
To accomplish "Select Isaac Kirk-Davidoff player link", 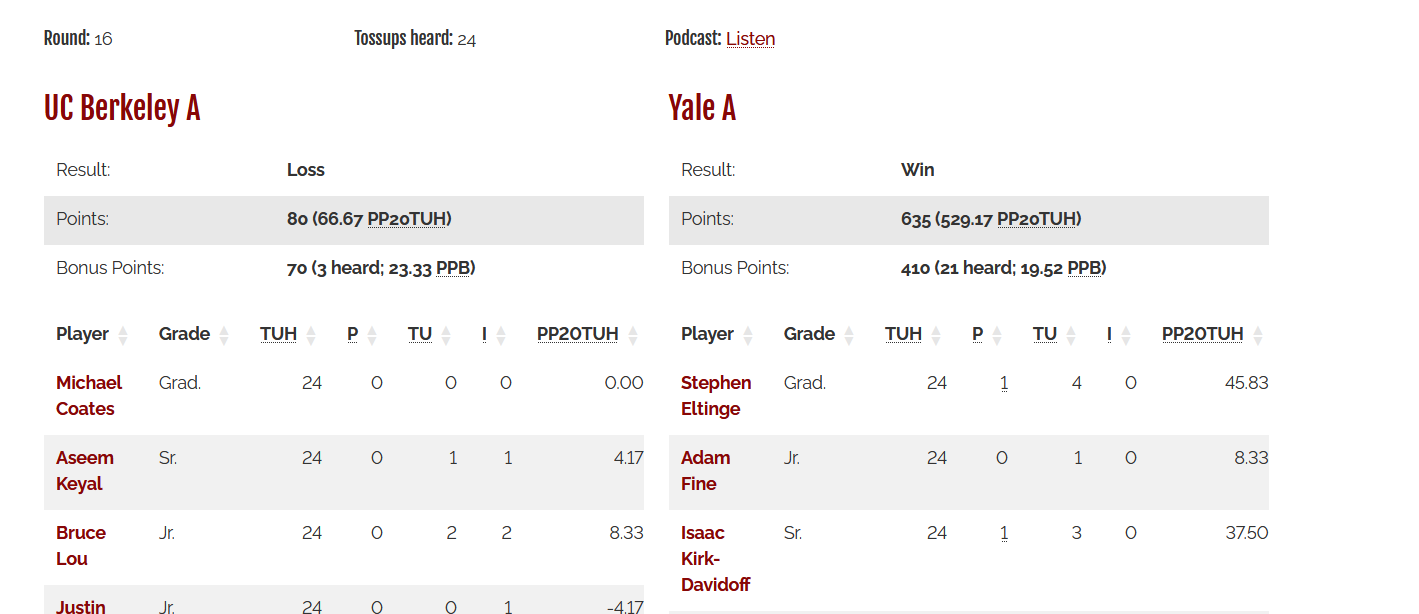I will (714, 558).
